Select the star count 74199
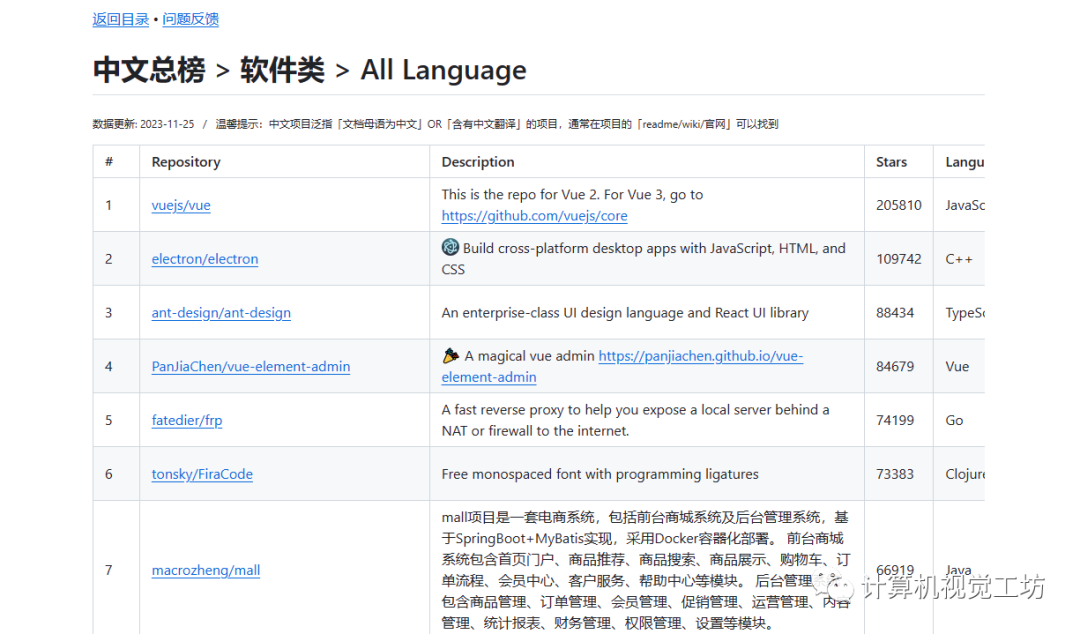This screenshot has width=1080, height=634. [x=895, y=420]
